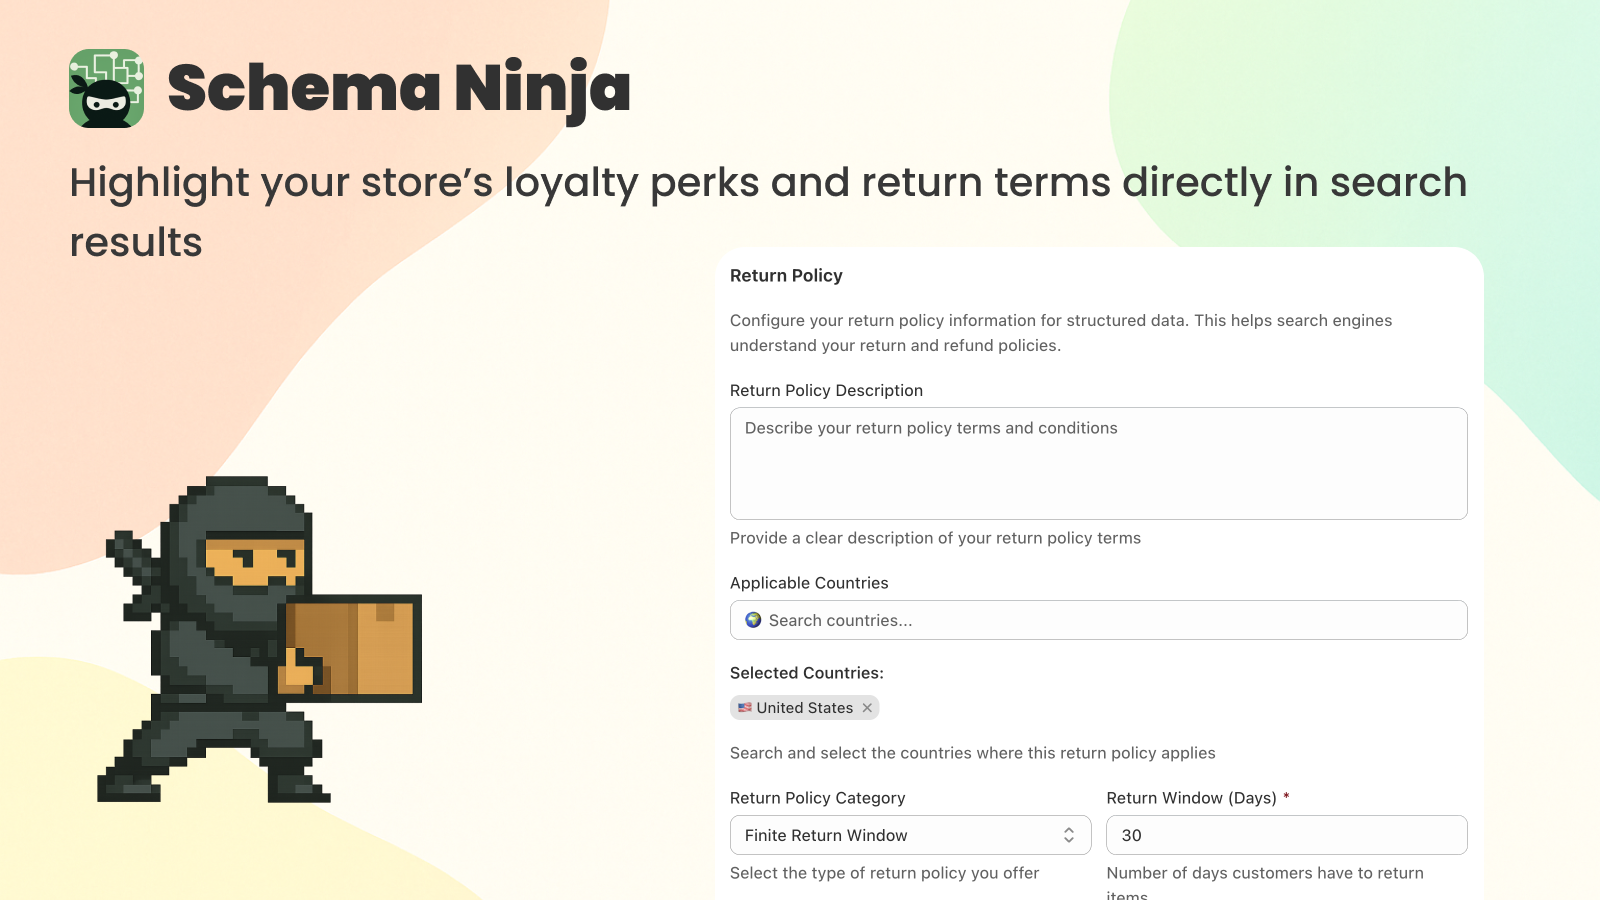Focus the Search countries input
Screen dimensions: 1600x900
(1098, 620)
